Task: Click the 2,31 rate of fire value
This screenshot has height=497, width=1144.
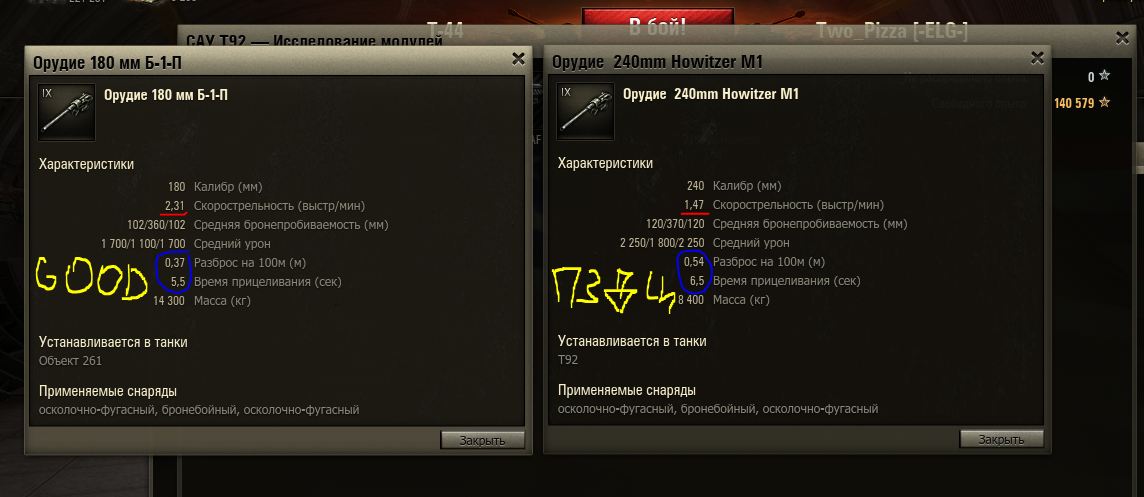Action: pos(175,206)
